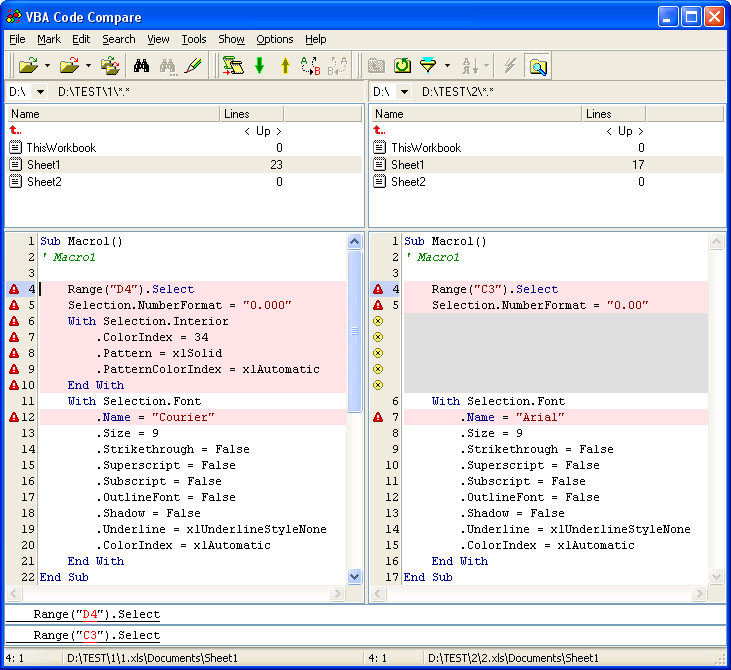Toggle the magnifier view button at toolbar end
Viewport: 731px width, 670px height.
[538, 66]
